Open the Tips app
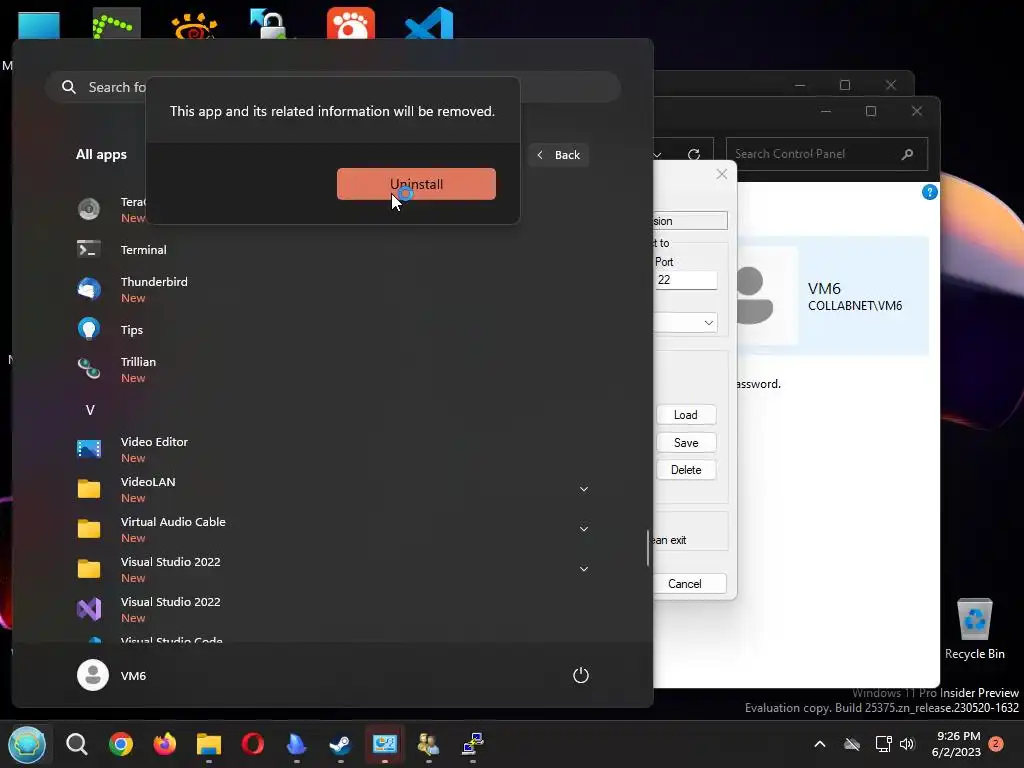The height and width of the screenshot is (768, 1024). (131, 329)
